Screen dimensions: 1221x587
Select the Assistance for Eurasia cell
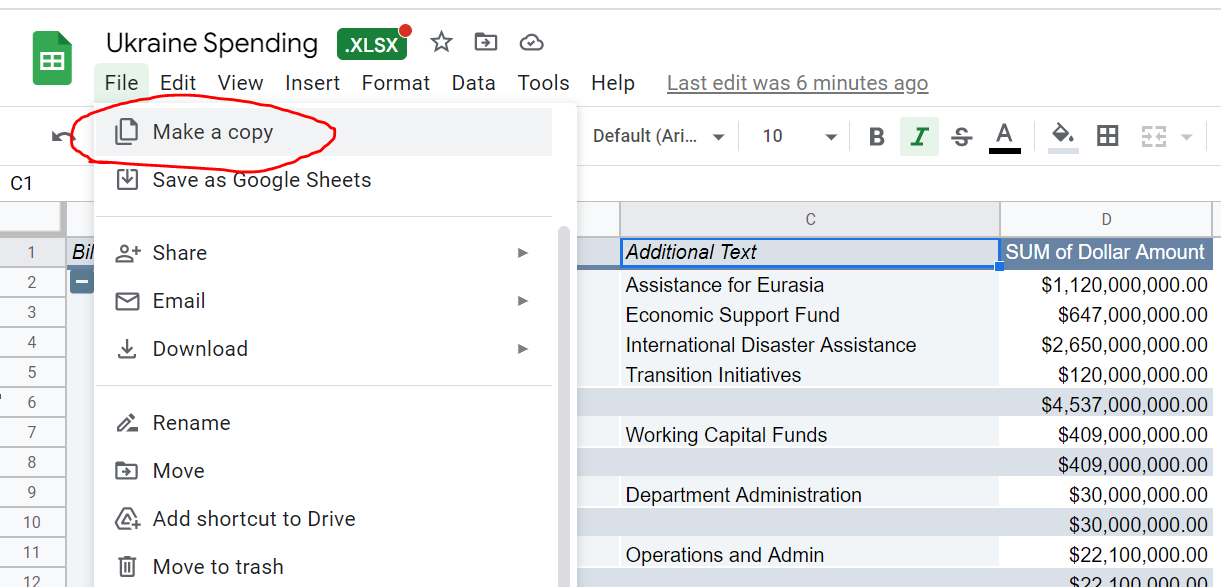810,285
